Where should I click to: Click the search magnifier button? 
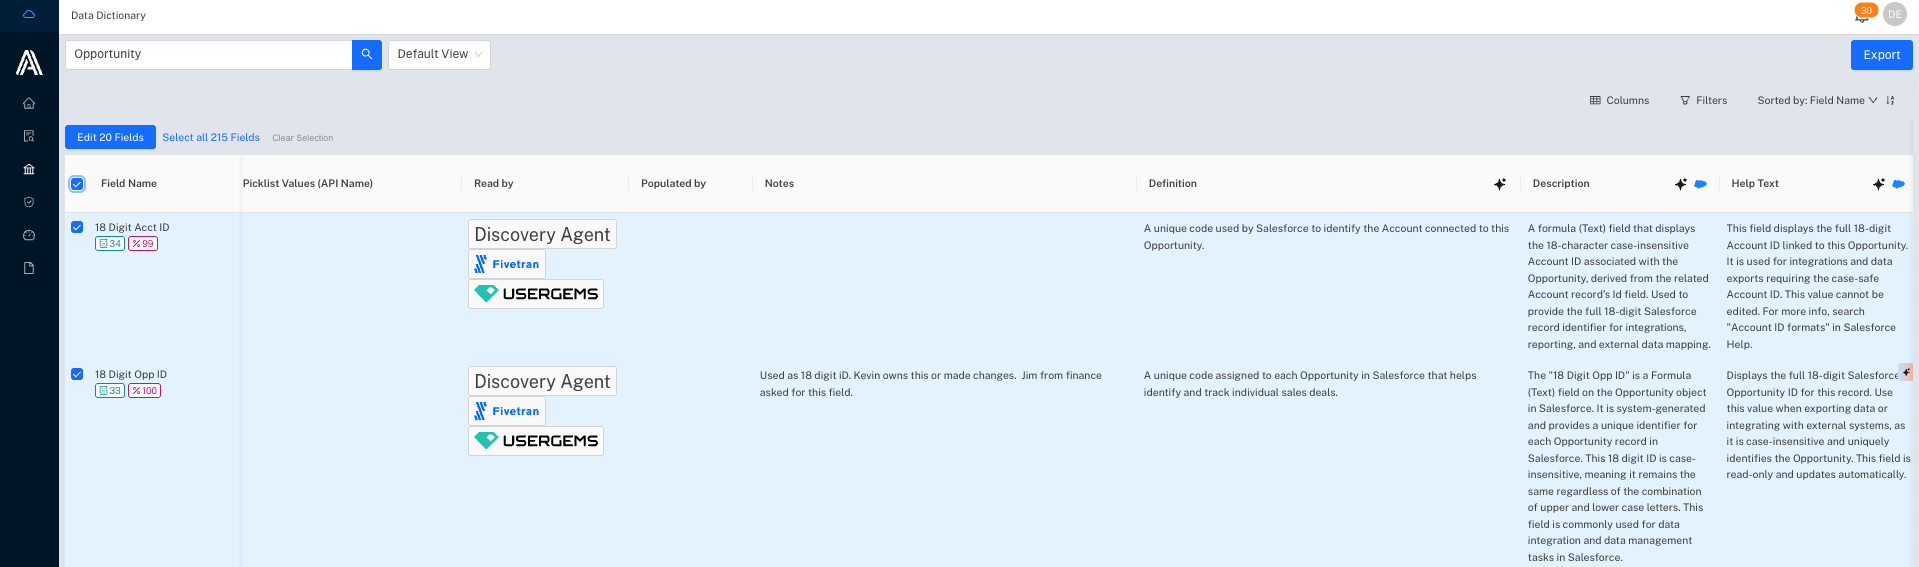pyautogui.click(x=367, y=55)
